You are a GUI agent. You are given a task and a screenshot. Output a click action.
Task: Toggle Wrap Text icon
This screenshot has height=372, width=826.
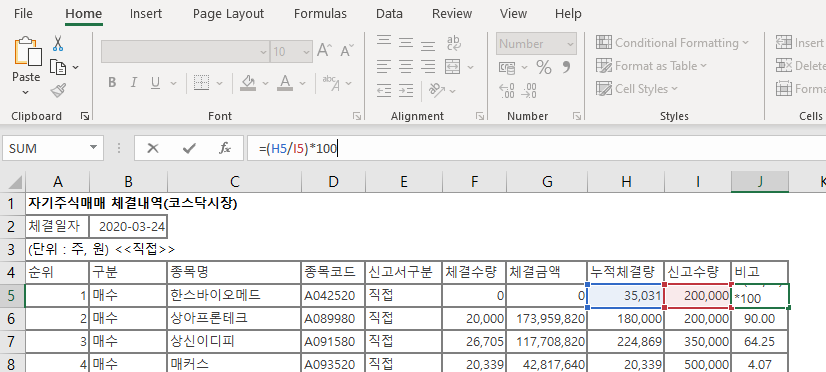pos(453,43)
